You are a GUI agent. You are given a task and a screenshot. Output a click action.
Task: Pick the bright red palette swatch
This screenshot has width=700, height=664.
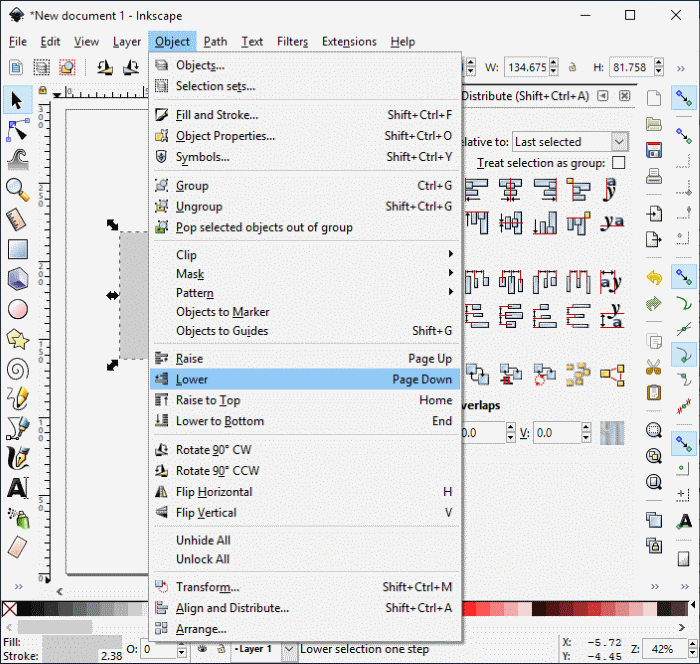pyautogui.click(x=469, y=608)
